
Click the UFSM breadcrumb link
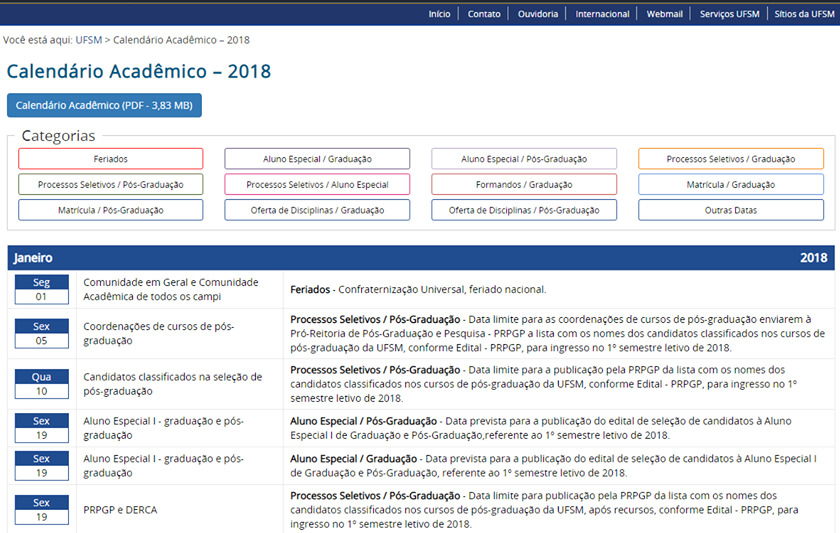coord(89,40)
